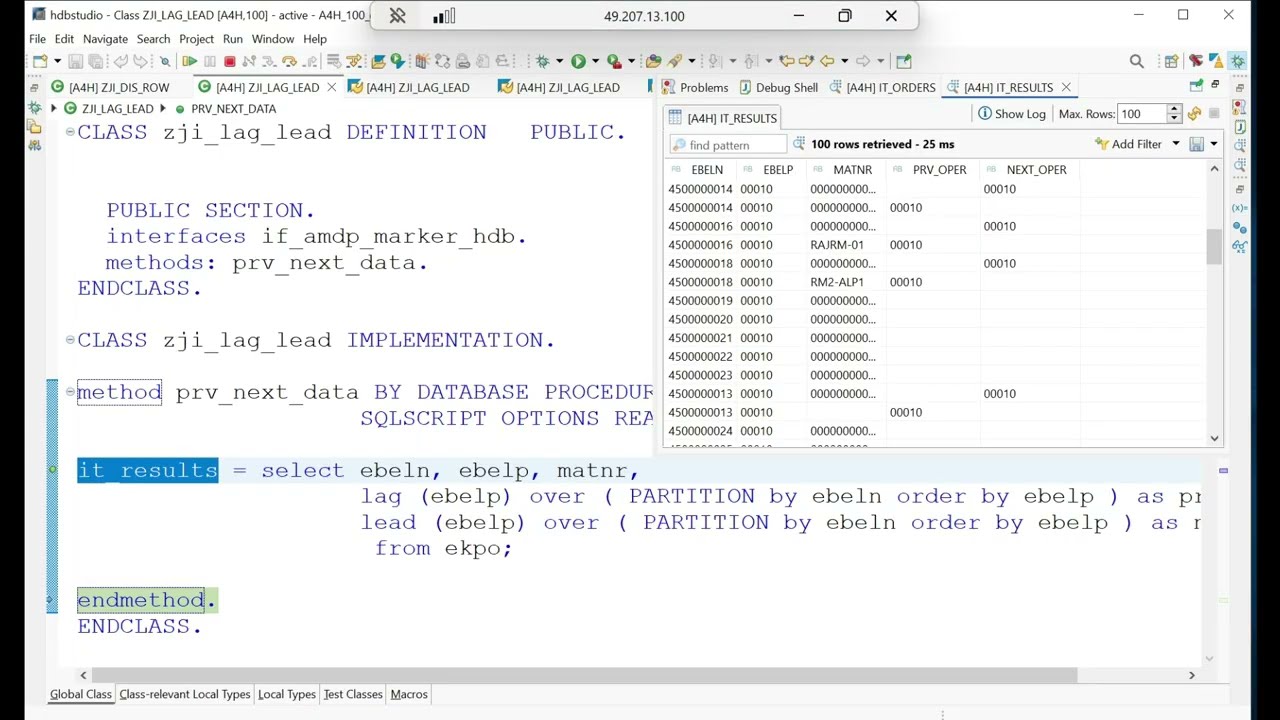Open the Add Filter dropdown arrow
The height and width of the screenshot is (720, 1280).
[1176, 144]
